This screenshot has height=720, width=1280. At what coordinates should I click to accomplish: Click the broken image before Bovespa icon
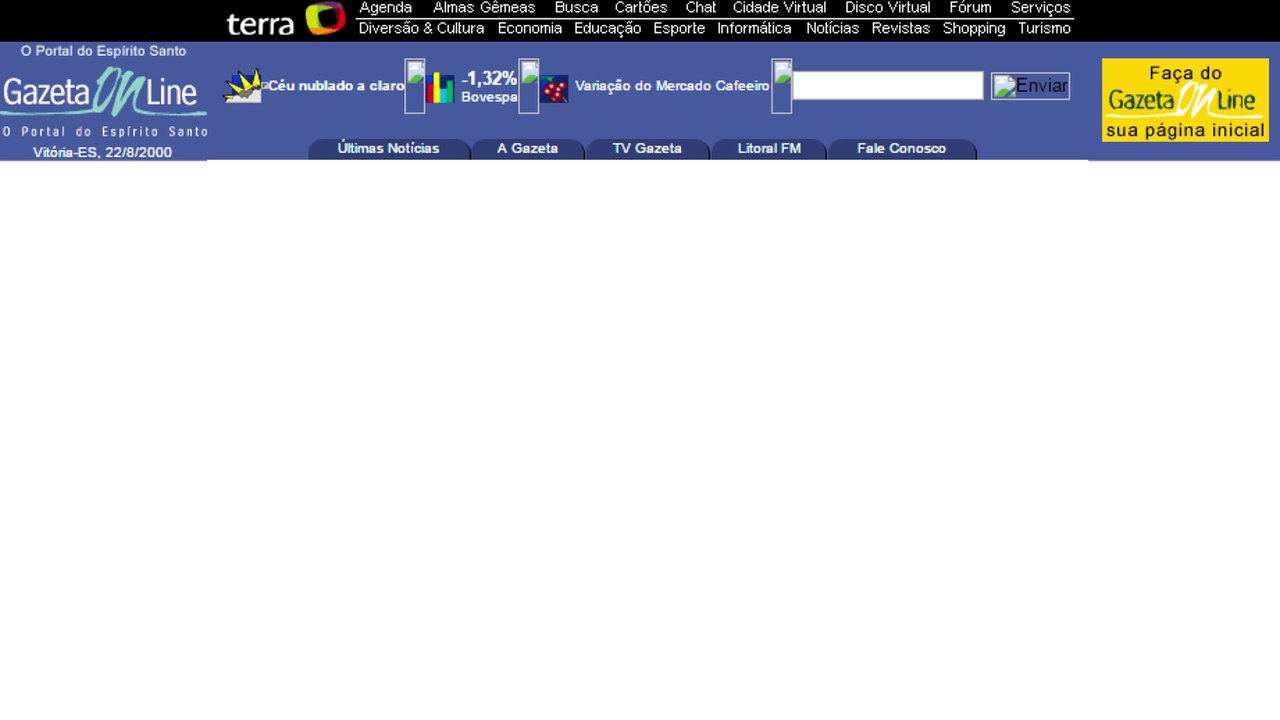415,86
